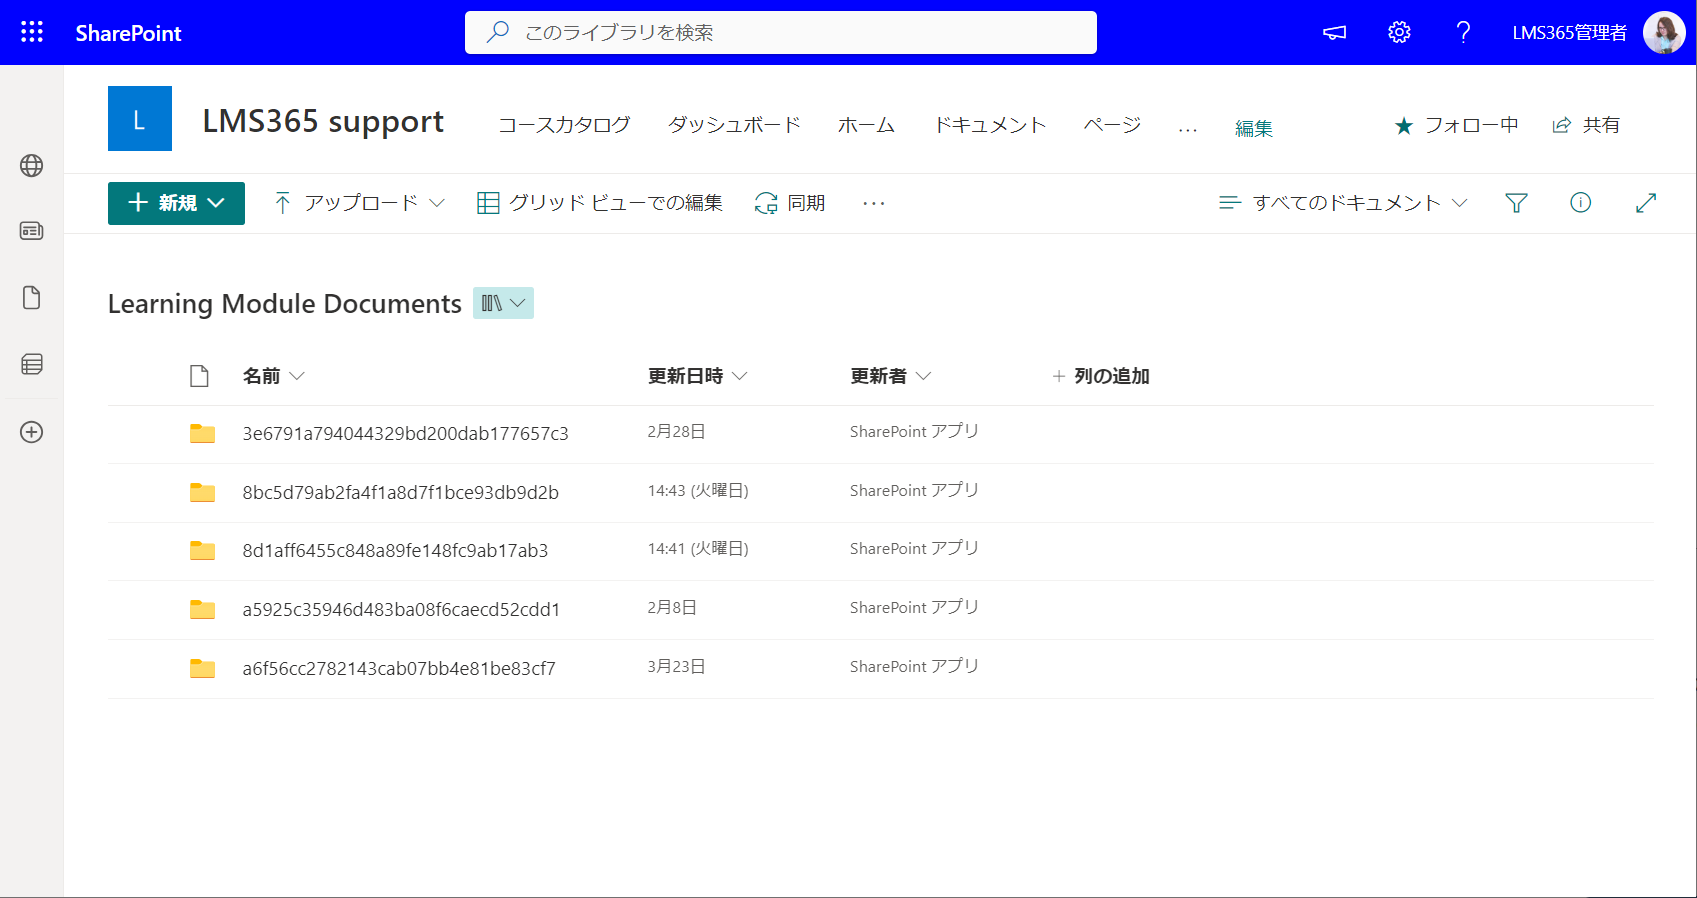Open the settings gear icon
Screen dimensions: 1697x898
pos(1399,32)
